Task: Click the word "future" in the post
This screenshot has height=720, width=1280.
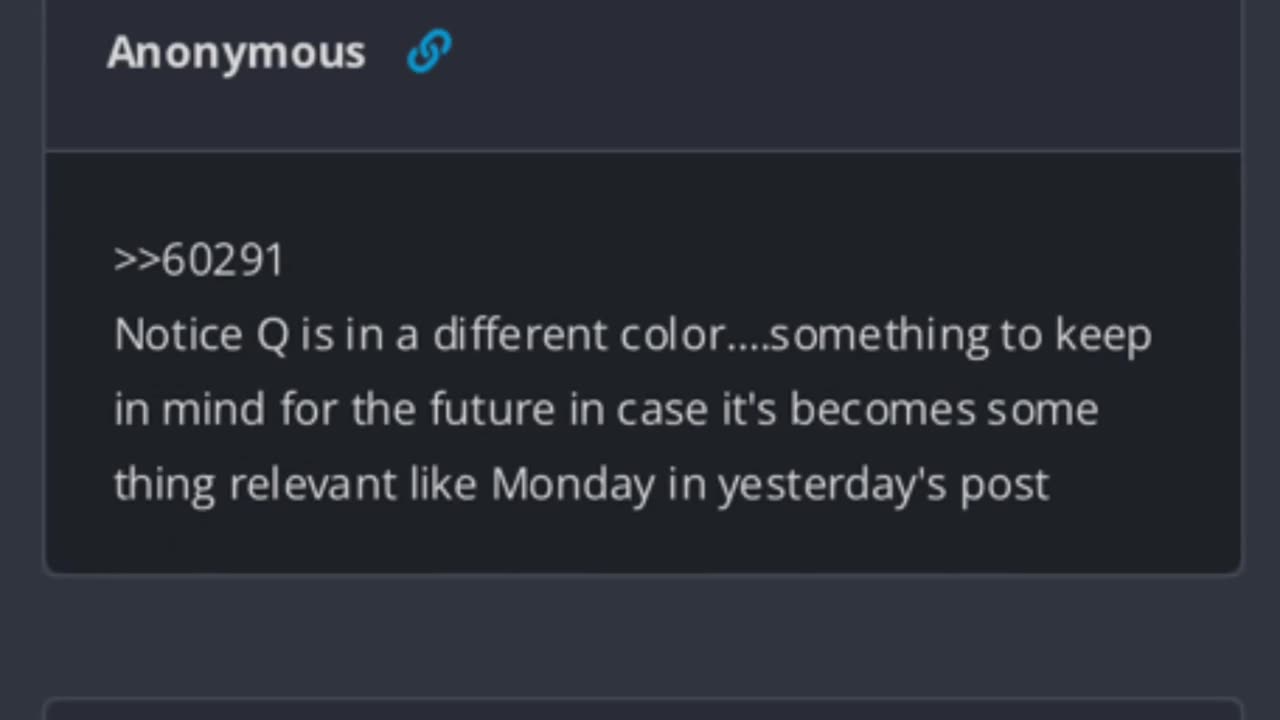Action: click(494, 410)
